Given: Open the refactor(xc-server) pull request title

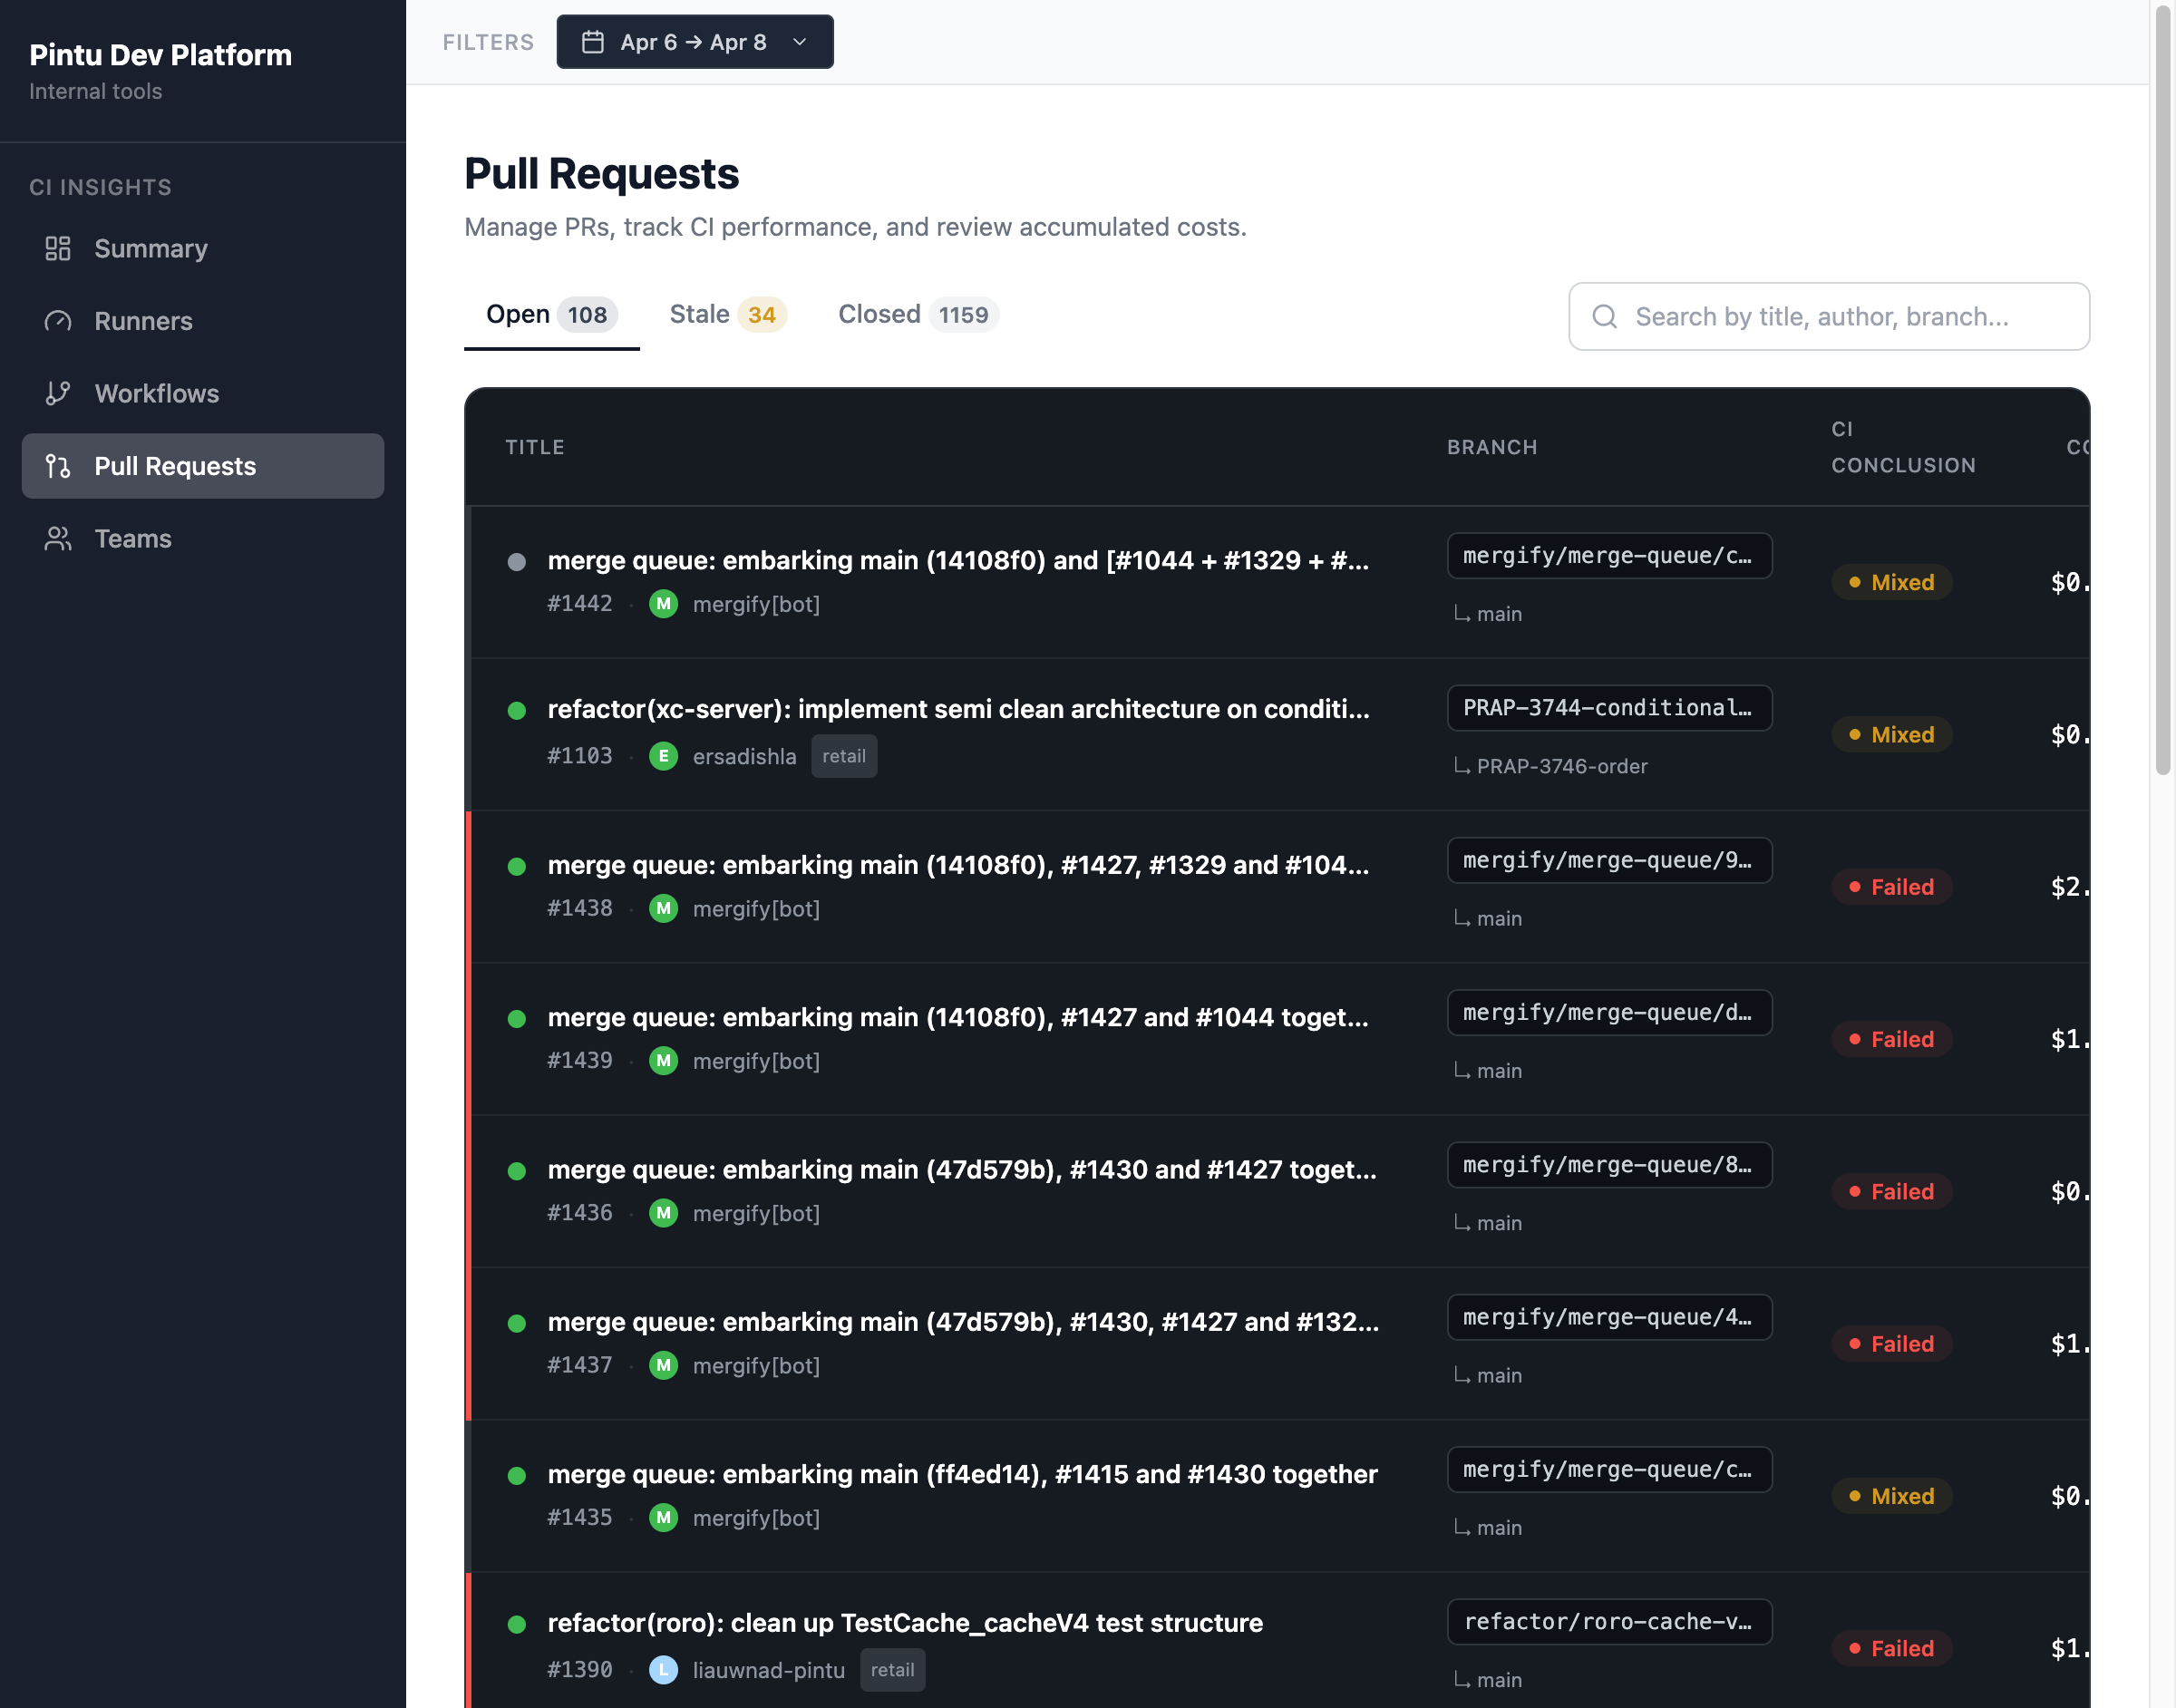Looking at the screenshot, I should pos(957,709).
